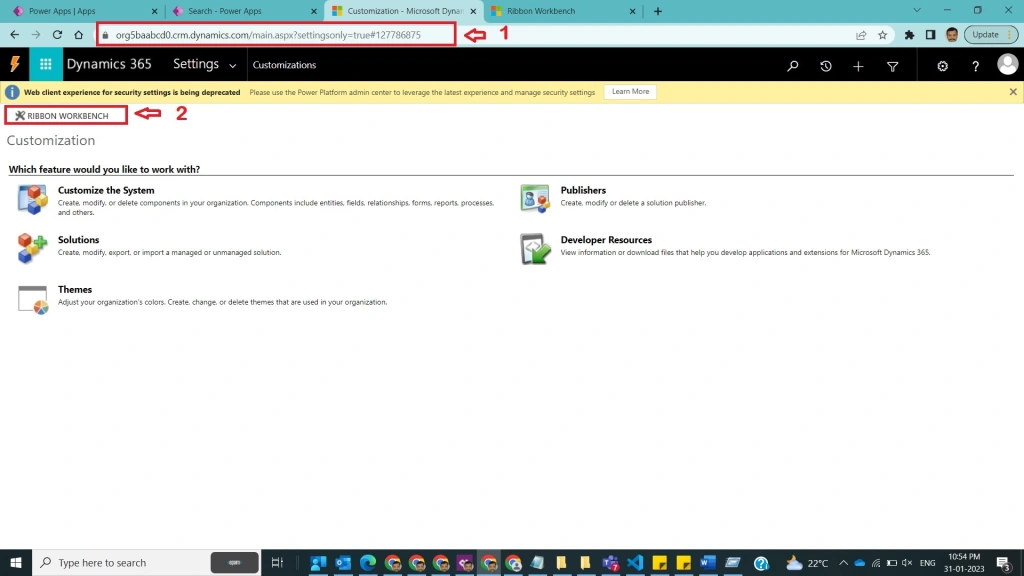The image size is (1024, 576).
Task: Click the Ribbon Workbench button
Action: pos(62,116)
